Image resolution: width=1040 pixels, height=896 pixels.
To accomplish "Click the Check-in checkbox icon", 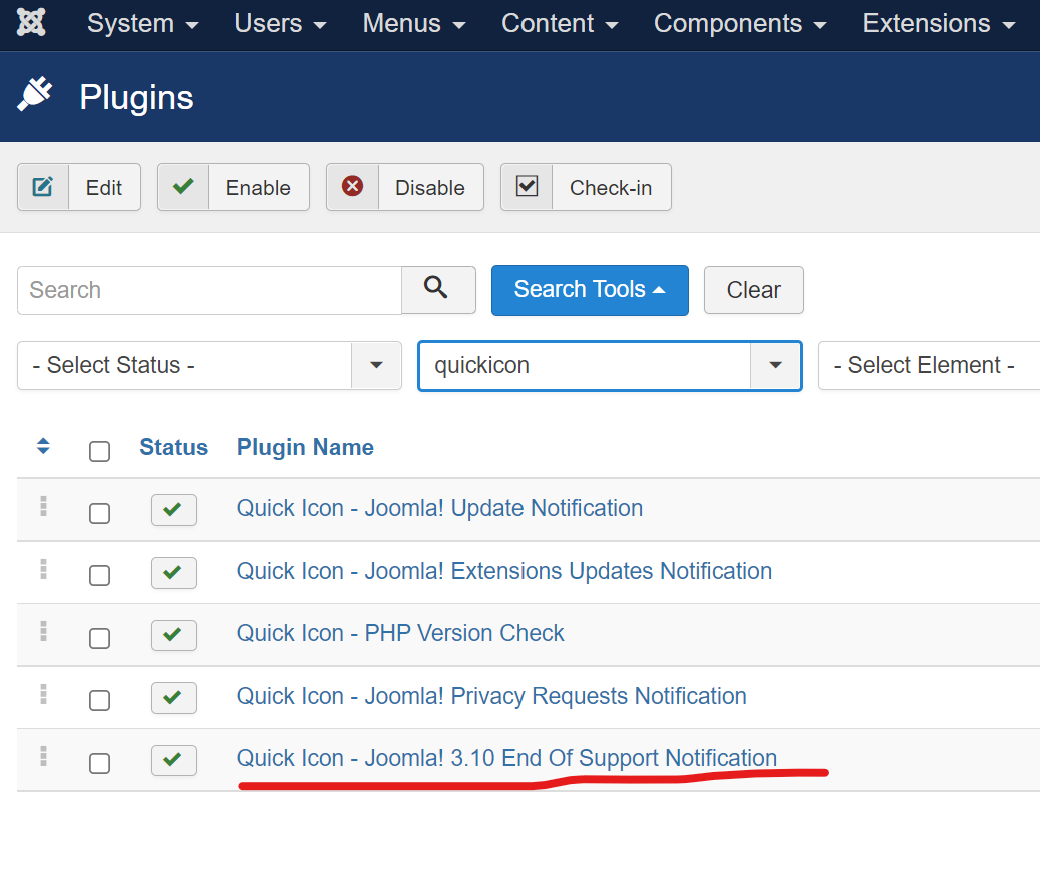I will (527, 186).
